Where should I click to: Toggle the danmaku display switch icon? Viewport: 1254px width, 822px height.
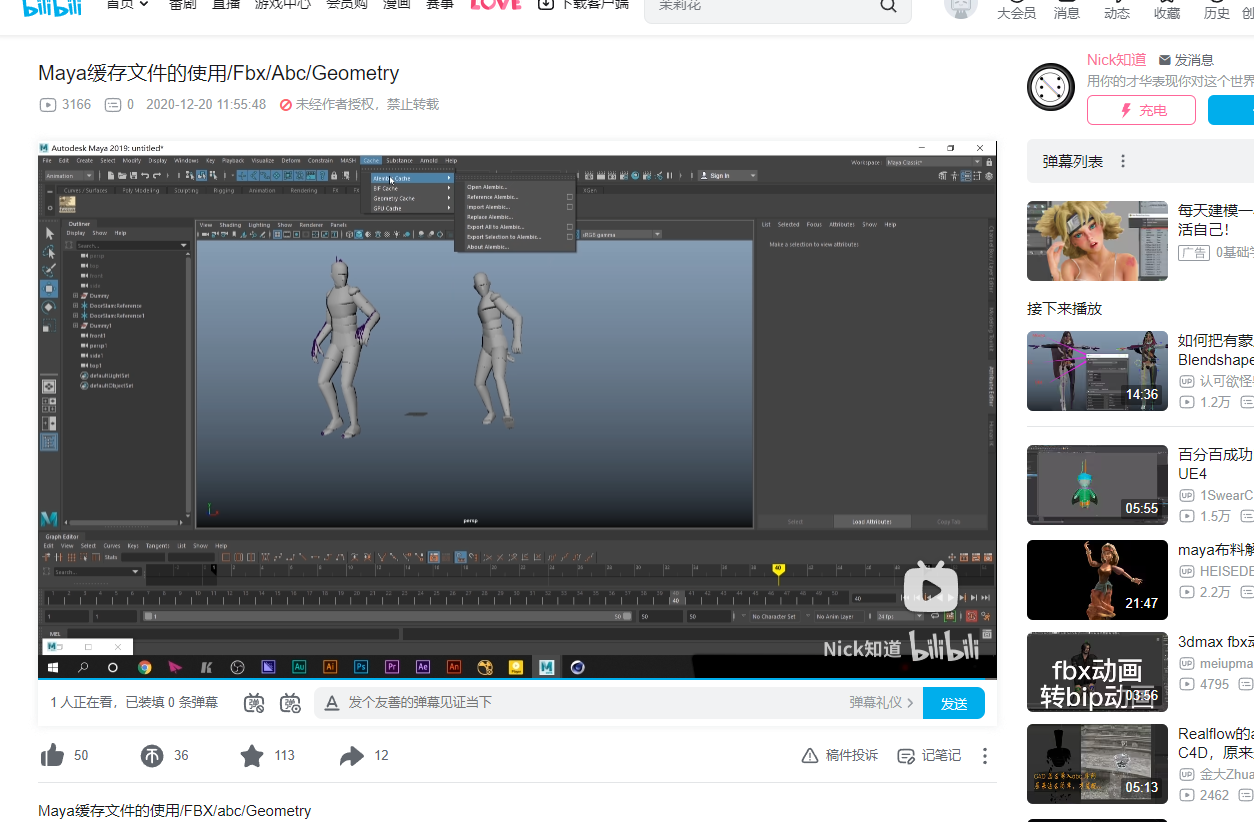click(x=255, y=702)
